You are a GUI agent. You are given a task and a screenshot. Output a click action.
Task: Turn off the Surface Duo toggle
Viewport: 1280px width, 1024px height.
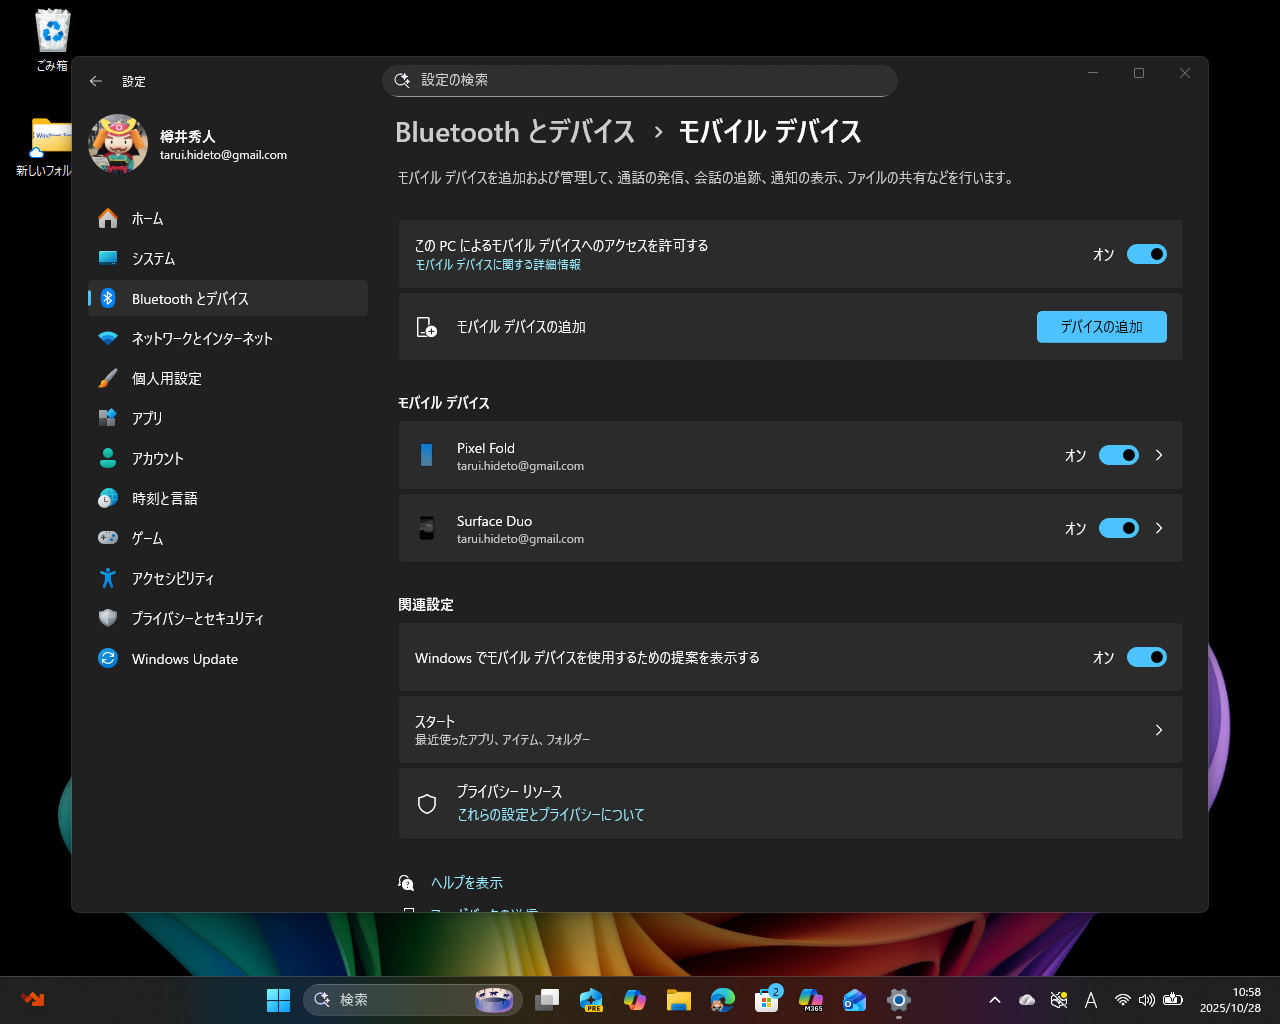(1119, 528)
